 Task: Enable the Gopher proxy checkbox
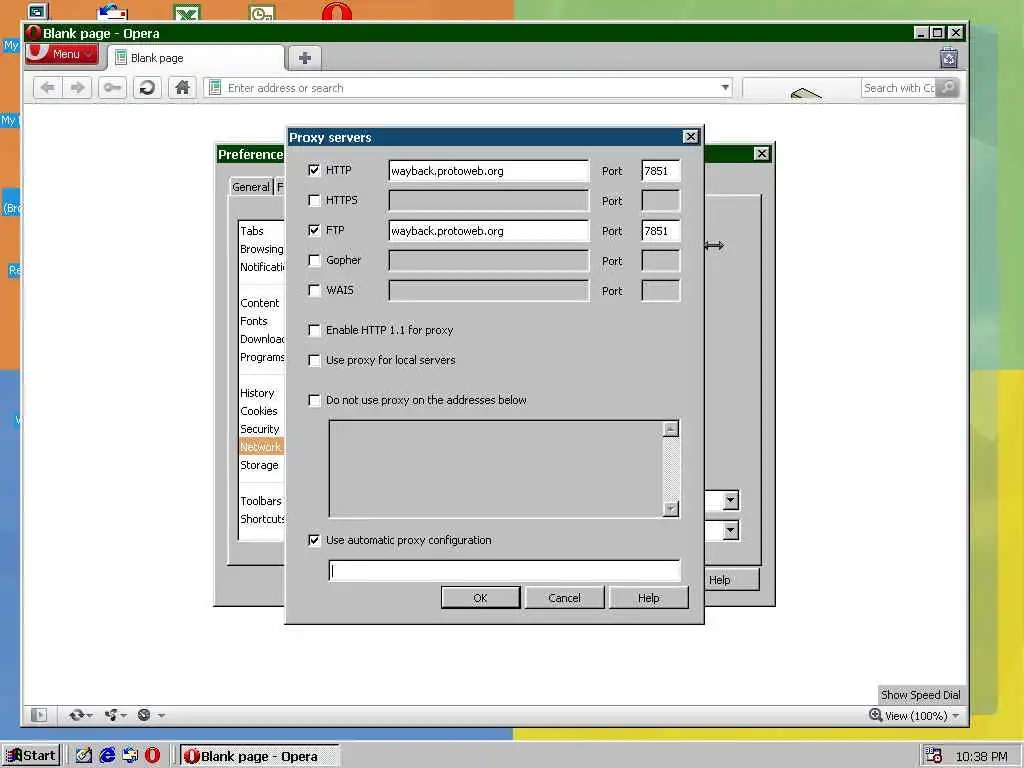tap(314, 260)
